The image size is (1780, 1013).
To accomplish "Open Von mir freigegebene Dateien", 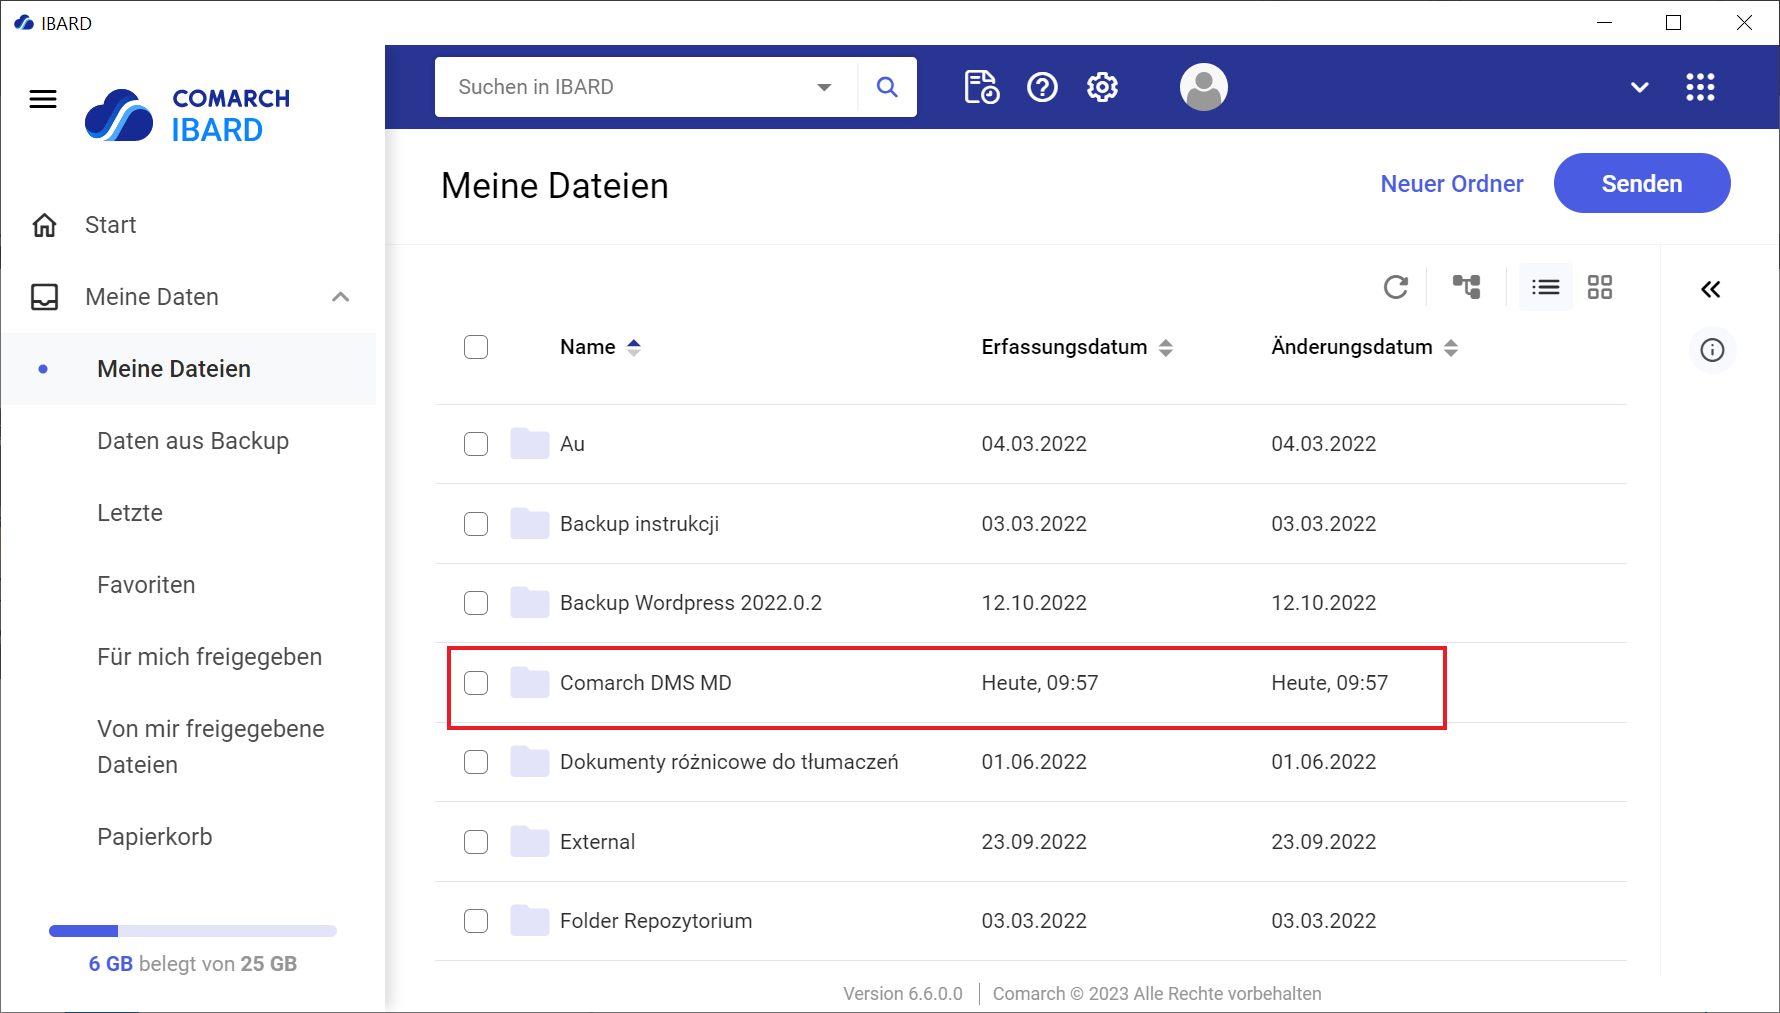I will (211, 747).
